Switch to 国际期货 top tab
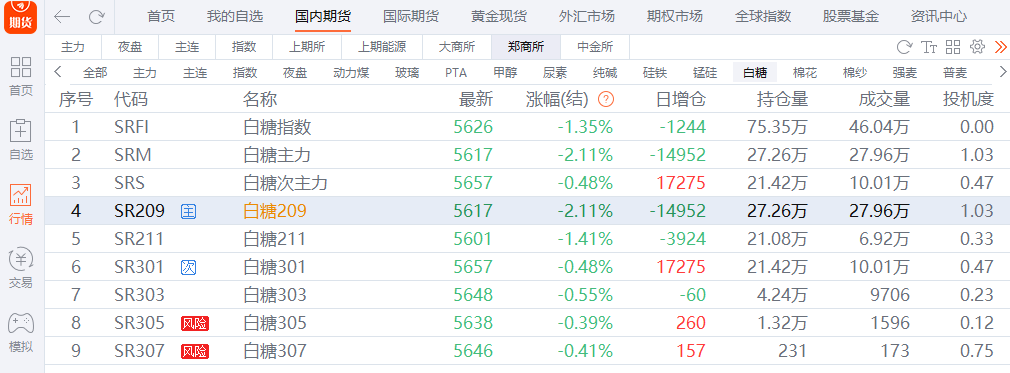Image resolution: width=1010 pixels, height=373 pixels. 411,17
